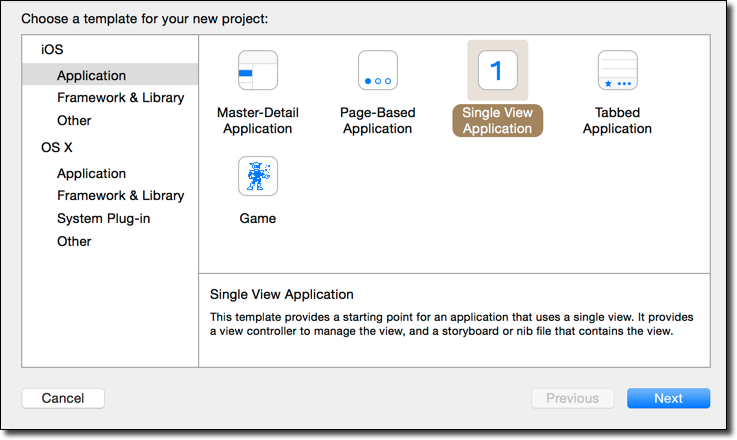Click the Tabbed Application label
737x440 pixels.
(x=618, y=120)
